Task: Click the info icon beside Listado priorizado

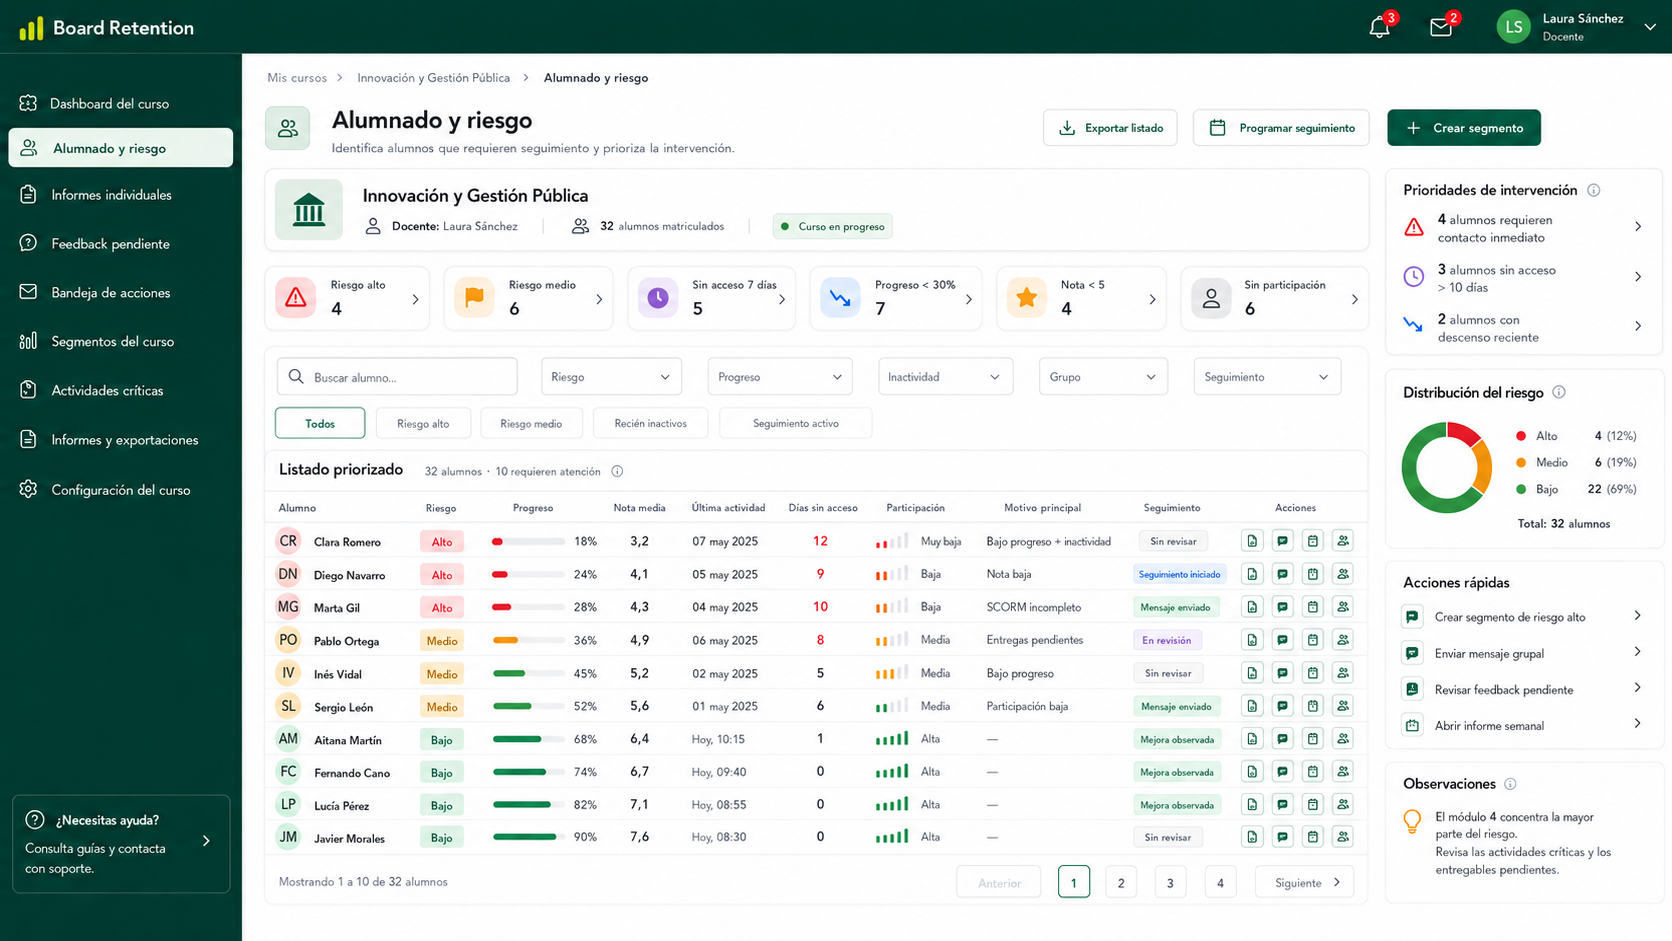Action: [617, 471]
